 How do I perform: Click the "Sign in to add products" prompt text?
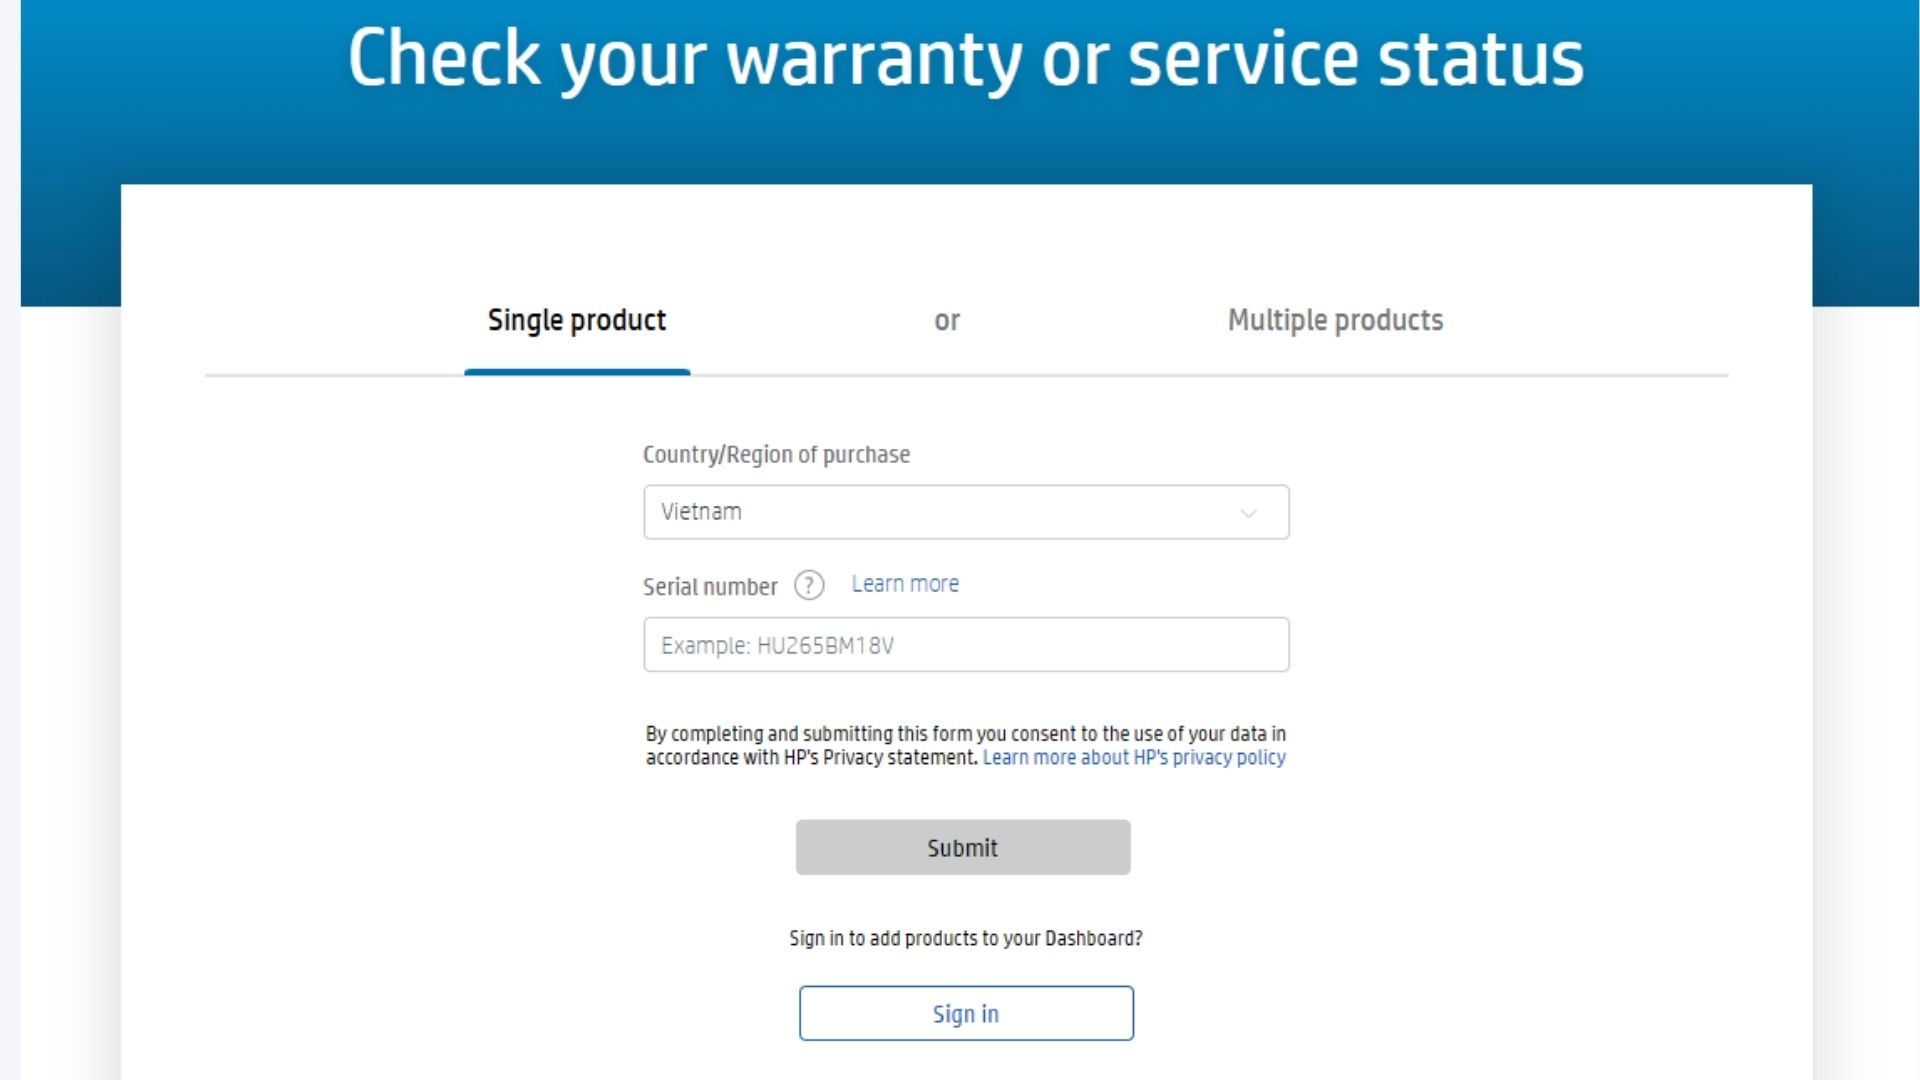tap(966, 938)
